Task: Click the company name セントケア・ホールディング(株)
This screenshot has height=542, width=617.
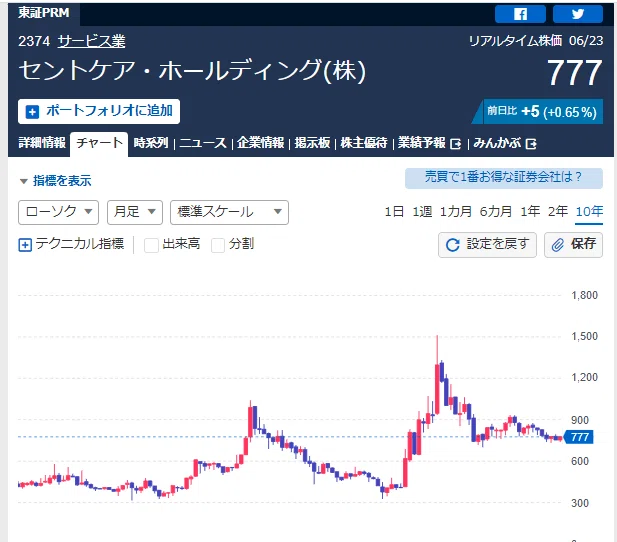Action: point(192,71)
